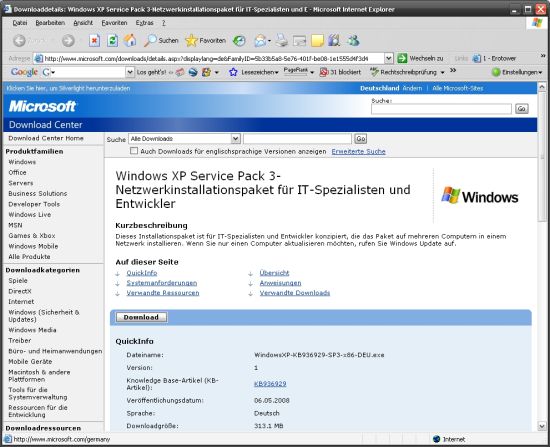Screen dimensions: 550x447
Task: Open Download Center Home in sidebar
Action: pyautogui.click(x=46, y=138)
